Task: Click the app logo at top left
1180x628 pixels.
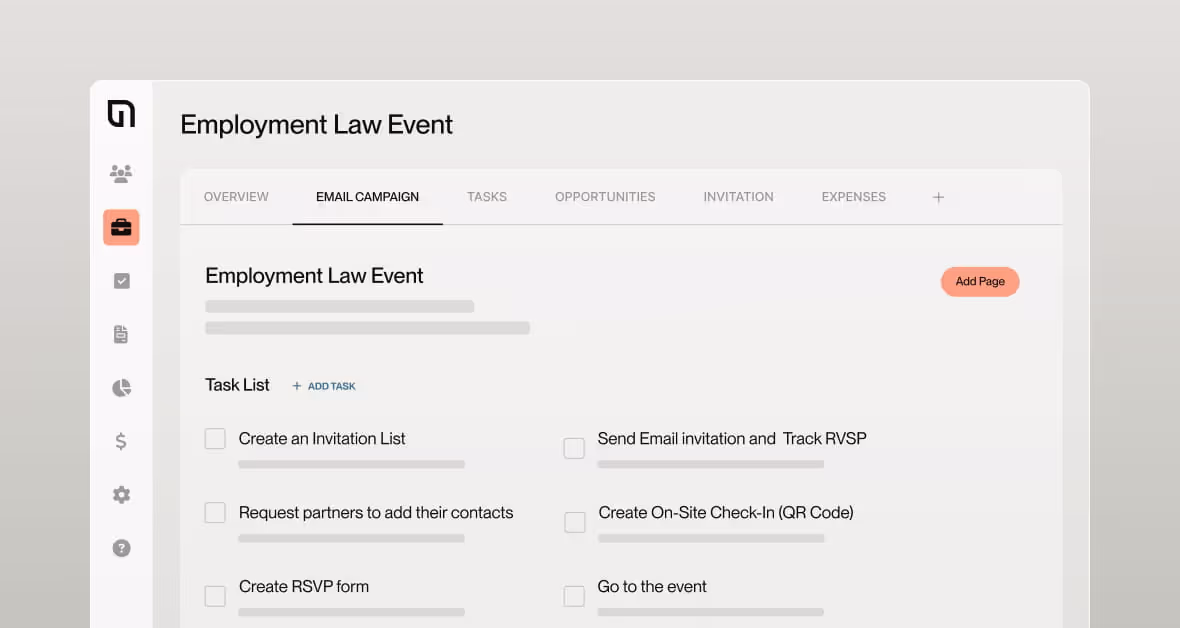Action: pyautogui.click(x=121, y=114)
